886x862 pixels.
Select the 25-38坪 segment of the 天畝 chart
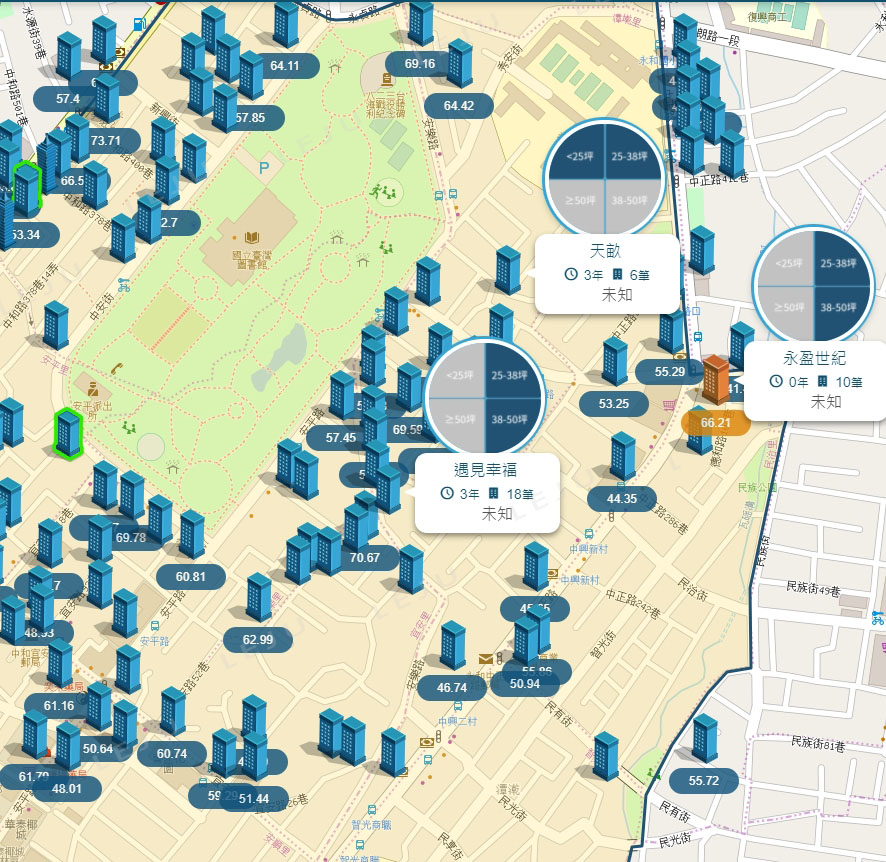pos(632,153)
